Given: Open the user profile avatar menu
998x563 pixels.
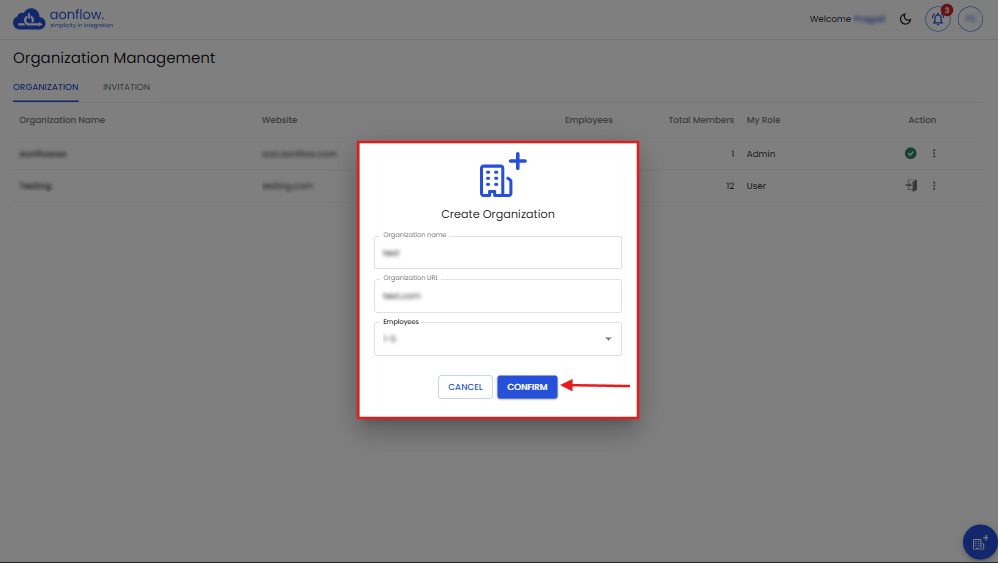Looking at the screenshot, I should click(x=970, y=19).
